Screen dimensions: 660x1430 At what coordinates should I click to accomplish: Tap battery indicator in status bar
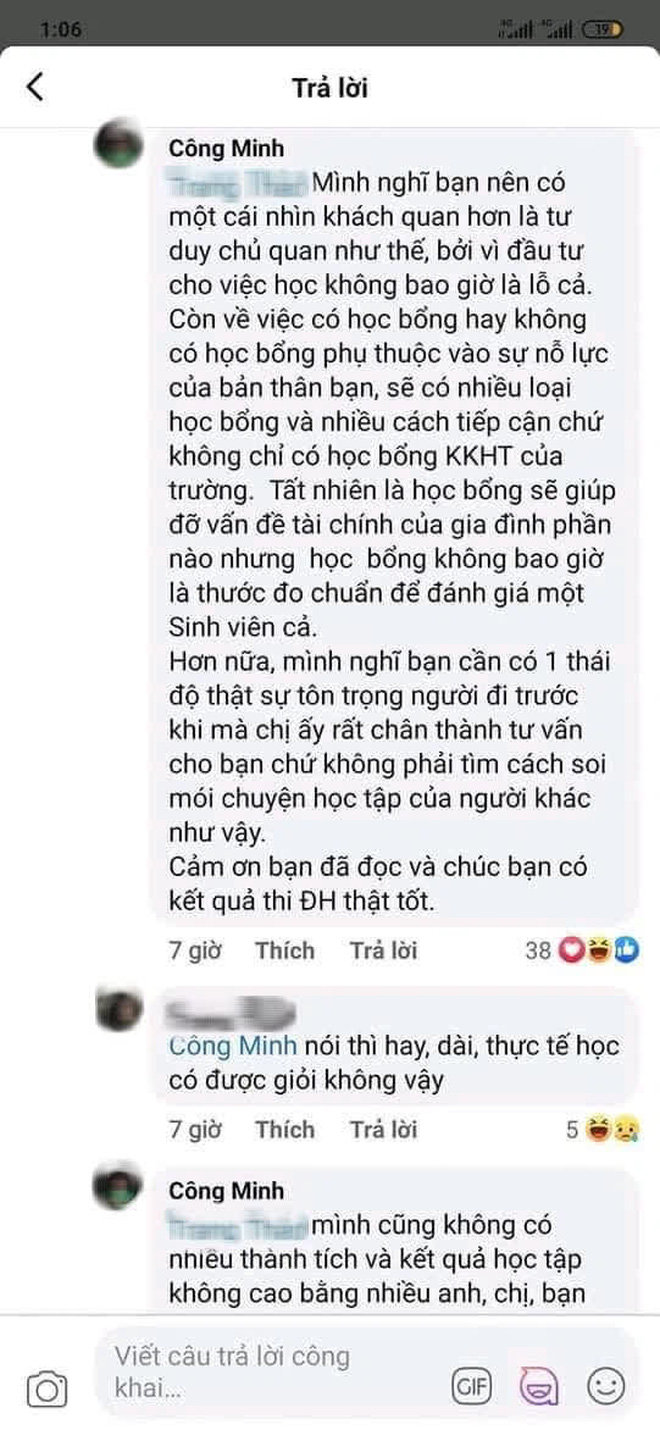click(601, 30)
